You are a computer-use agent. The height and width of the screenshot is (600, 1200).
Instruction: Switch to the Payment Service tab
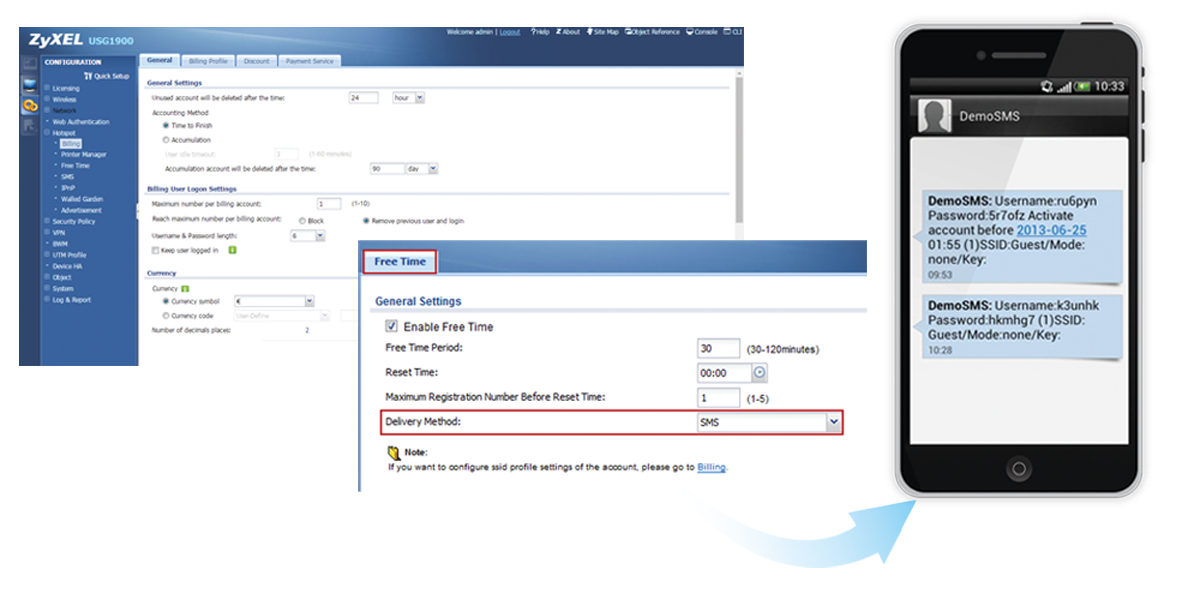pos(309,61)
